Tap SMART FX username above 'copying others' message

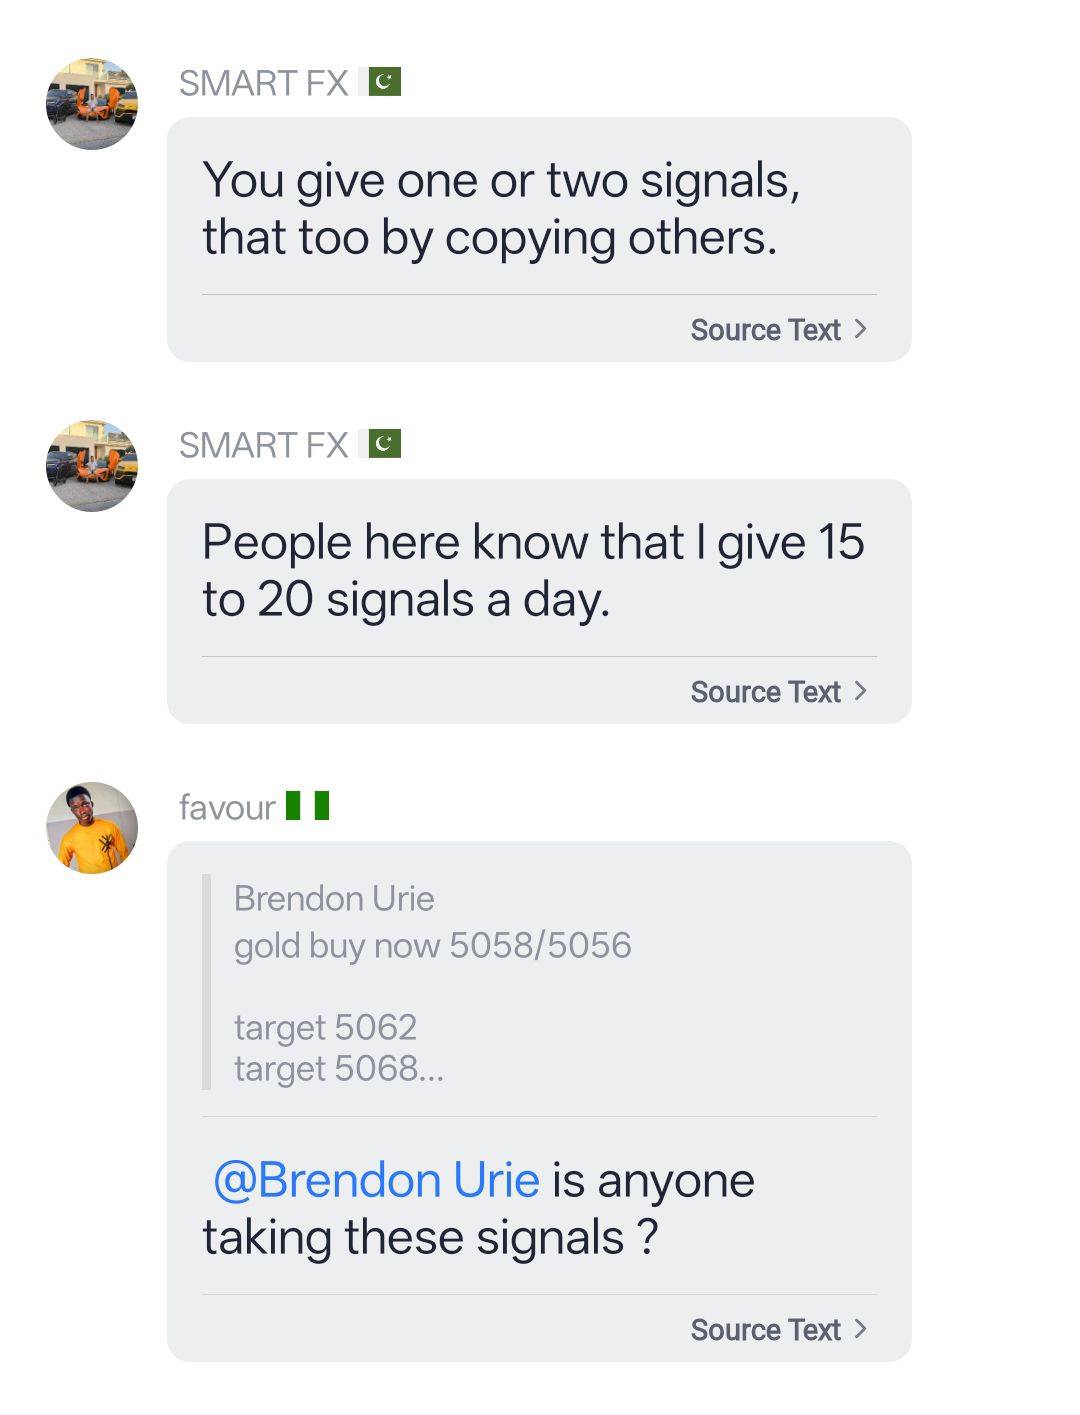pos(263,83)
